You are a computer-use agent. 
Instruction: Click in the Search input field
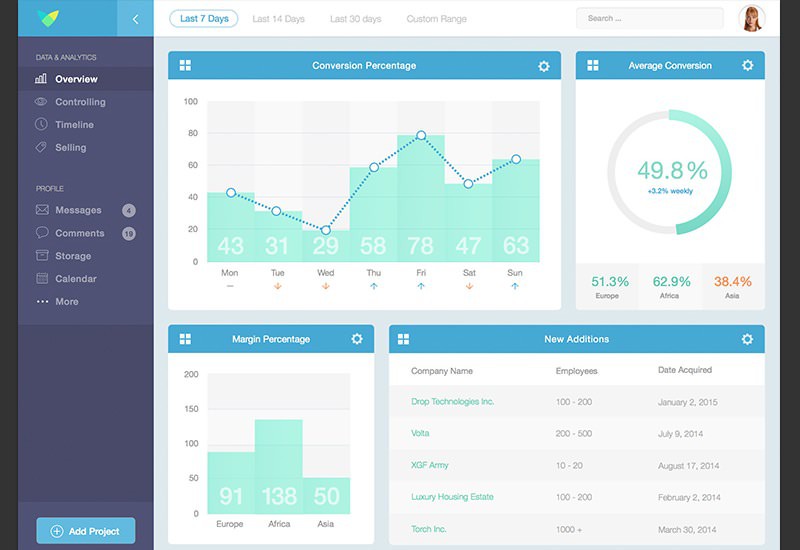tap(650, 18)
